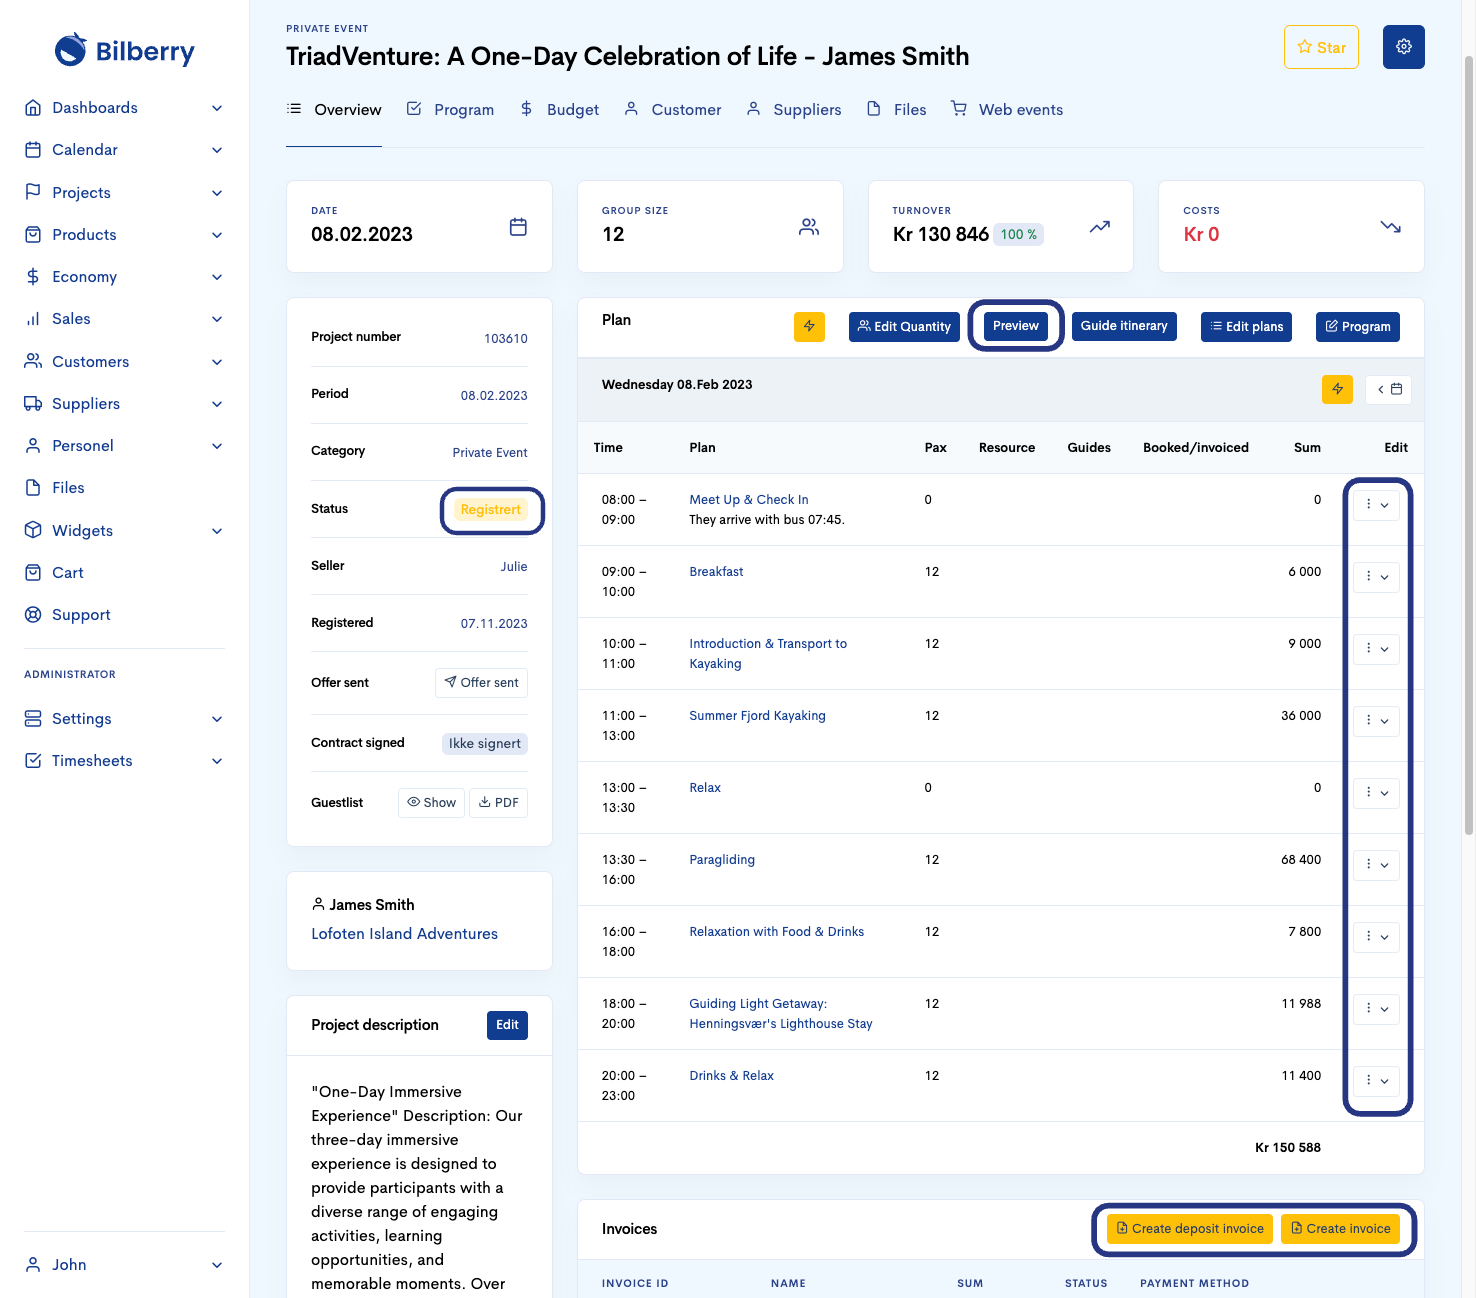
Task: Open the Cart sidebar item
Action: click(68, 573)
